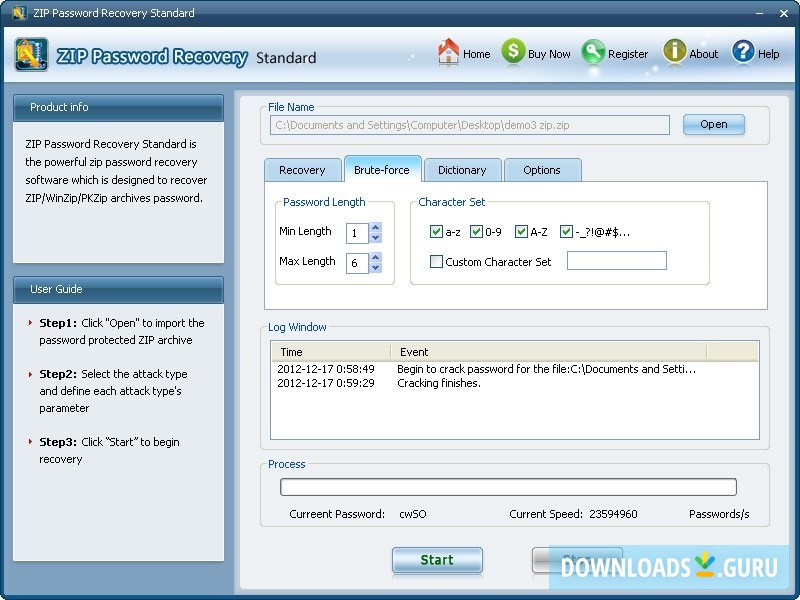Viewport: 800px width, 600px height.
Task: Open the About link text
Action: (704, 54)
